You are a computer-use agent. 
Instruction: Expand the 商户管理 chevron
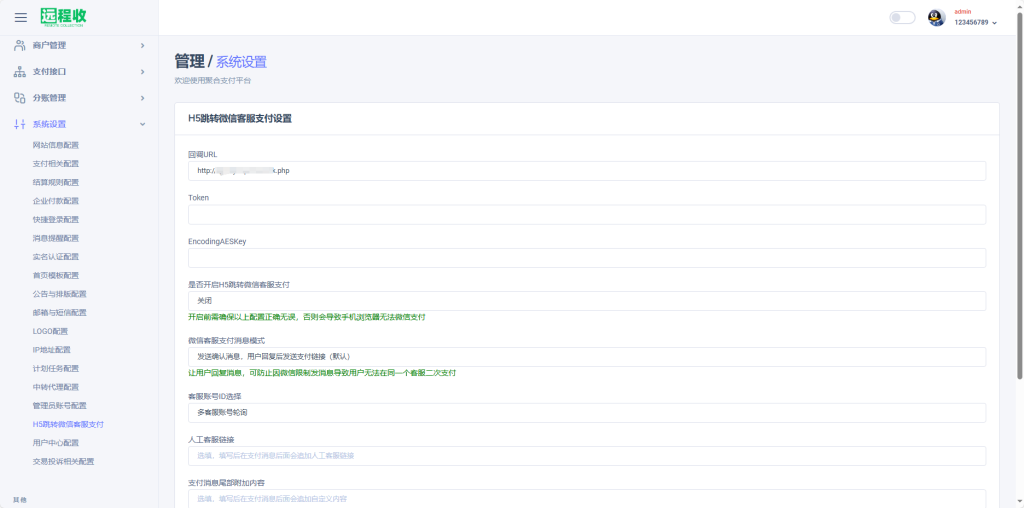click(142, 45)
